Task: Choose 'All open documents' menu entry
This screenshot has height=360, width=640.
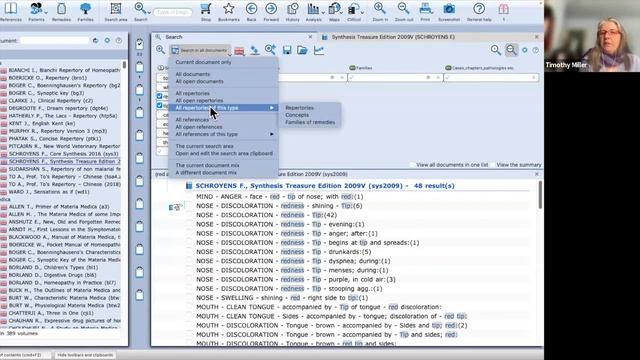Action: (200, 82)
